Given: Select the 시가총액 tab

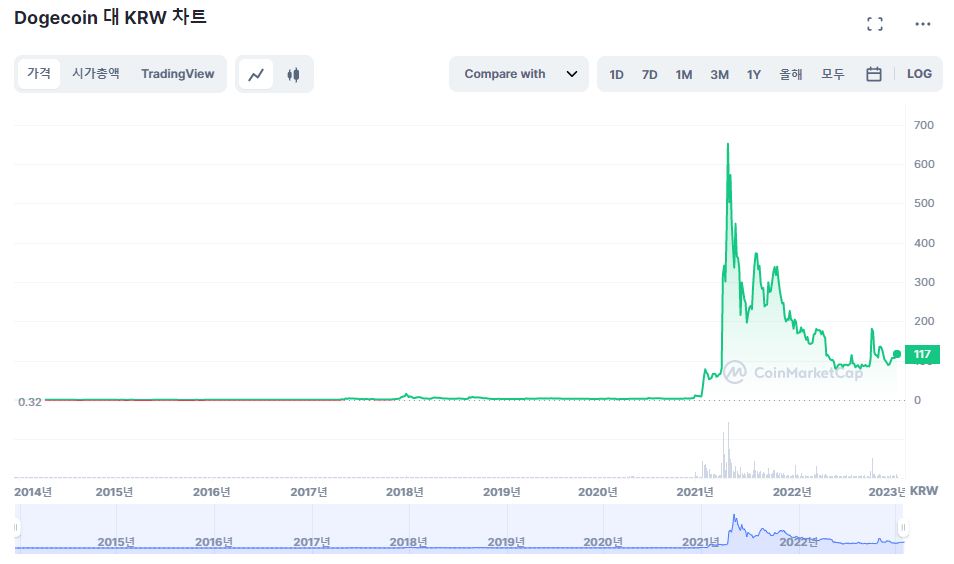Looking at the screenshot, I should point(96,74).
